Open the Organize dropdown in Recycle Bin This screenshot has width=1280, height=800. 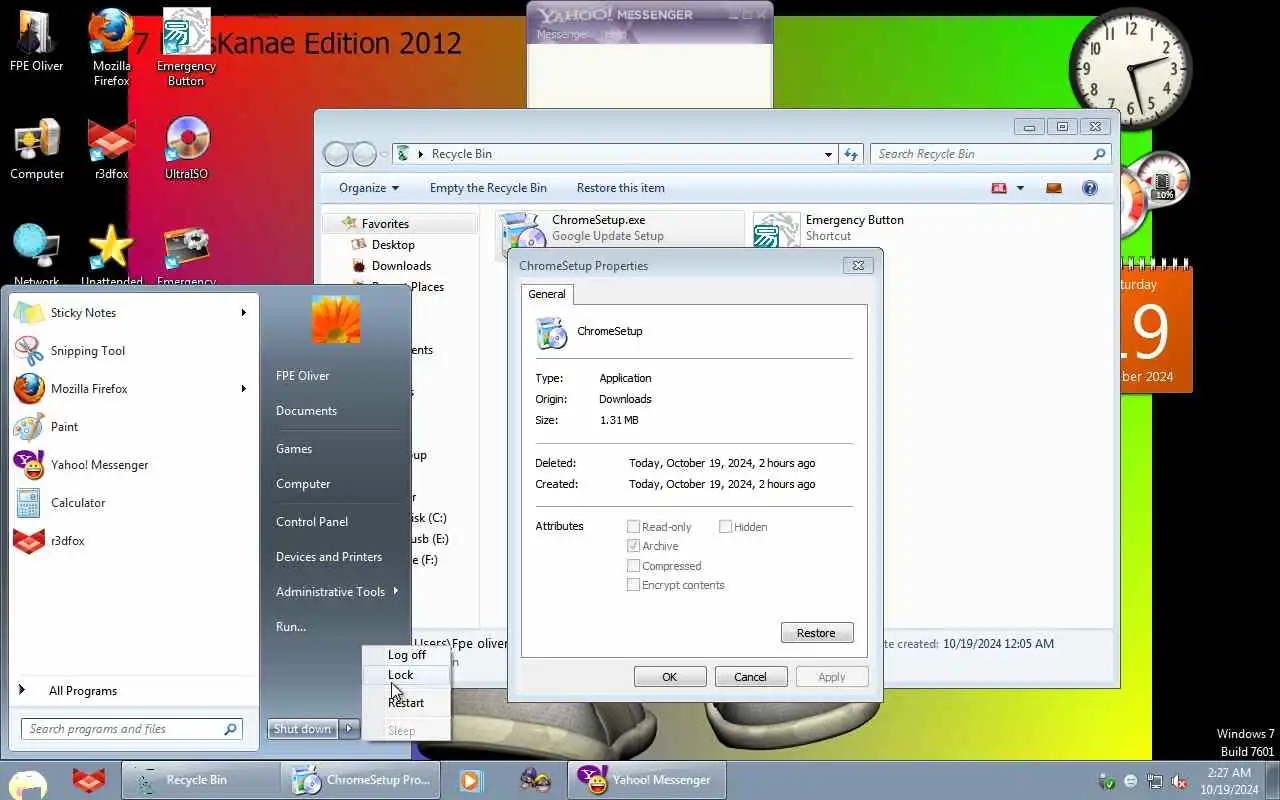pyautogui.click(x=368, y=188)
